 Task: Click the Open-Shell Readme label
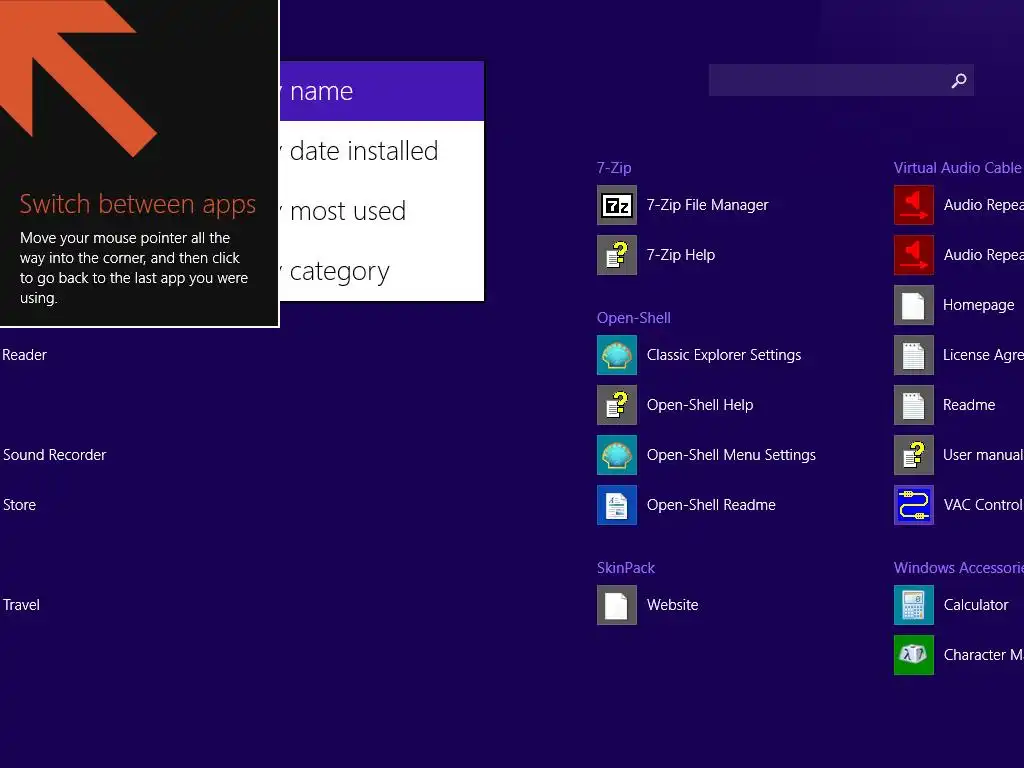pyautogui.click(x=711, y=505)
